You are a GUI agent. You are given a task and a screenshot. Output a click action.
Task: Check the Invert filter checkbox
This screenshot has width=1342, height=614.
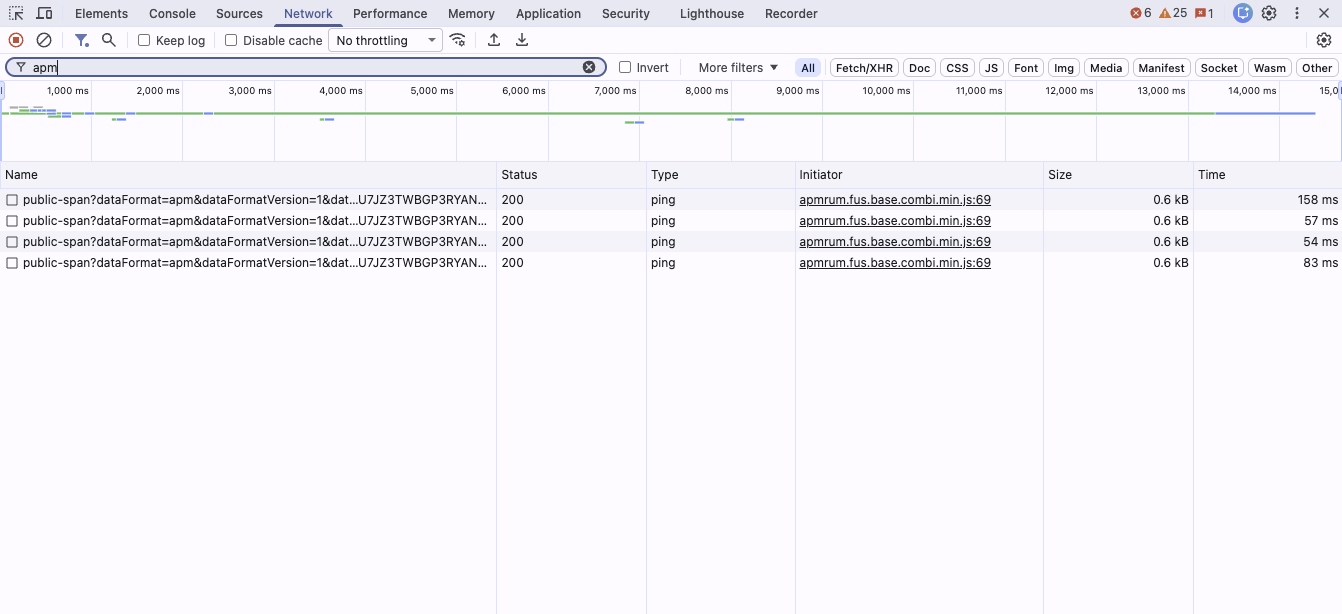[x=625, y=67]
